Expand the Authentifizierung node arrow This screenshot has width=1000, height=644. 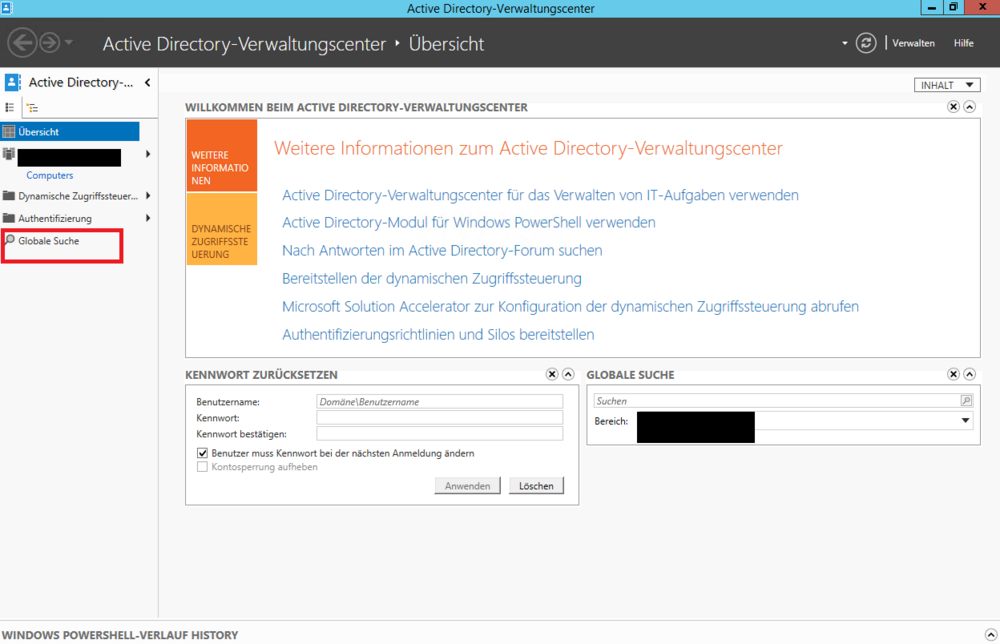point(148,218)
